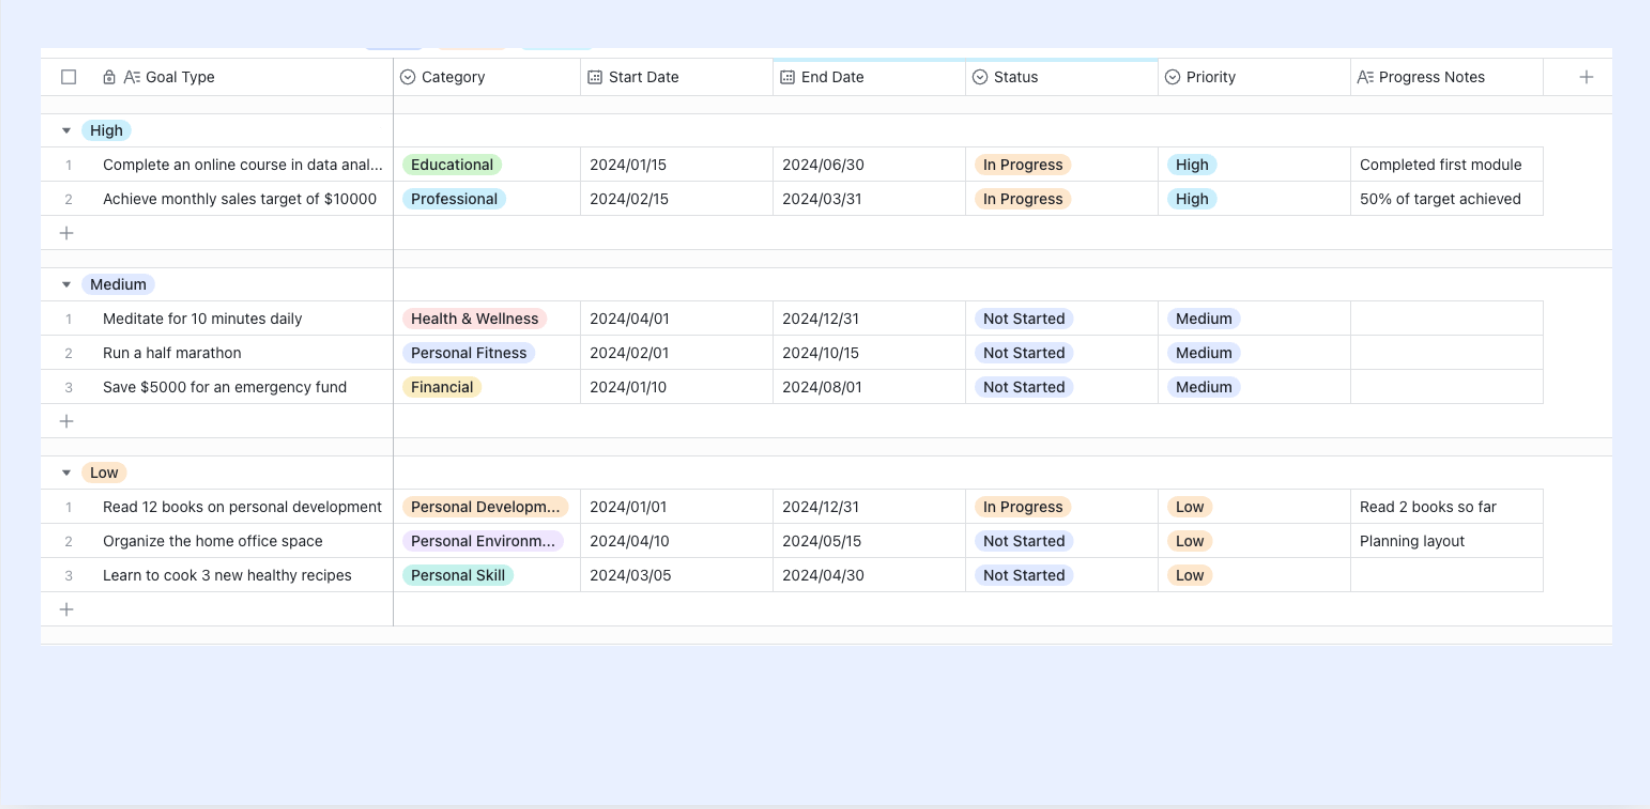Screen dimensions: 1650x809
Task: Open the Personal Skill category tag
Action: [x=458, y=575]
